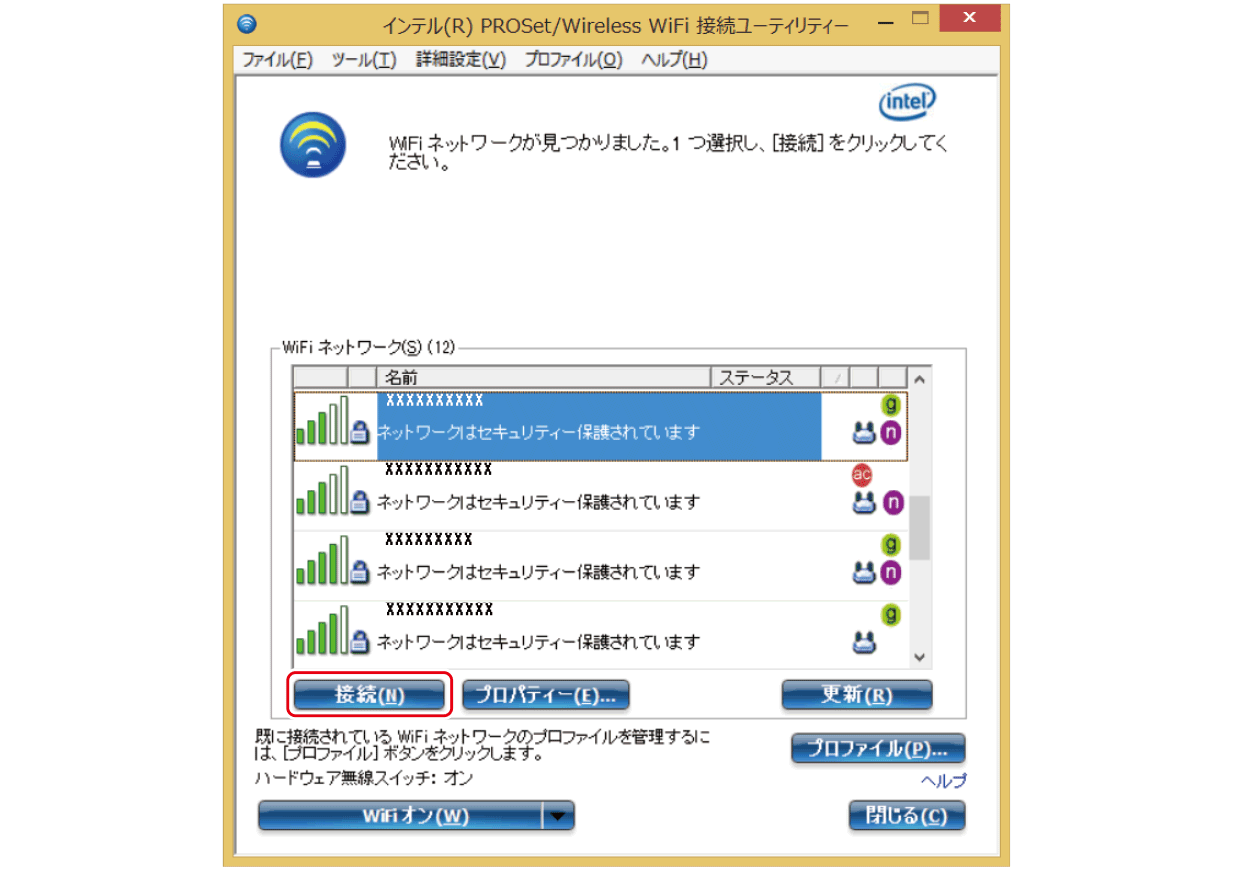The height and width of the screenshot is (870, 1240).
Task: Open the WiFi オン dropdown arrow
Action: pyautogui.click(x=559, y=816)
